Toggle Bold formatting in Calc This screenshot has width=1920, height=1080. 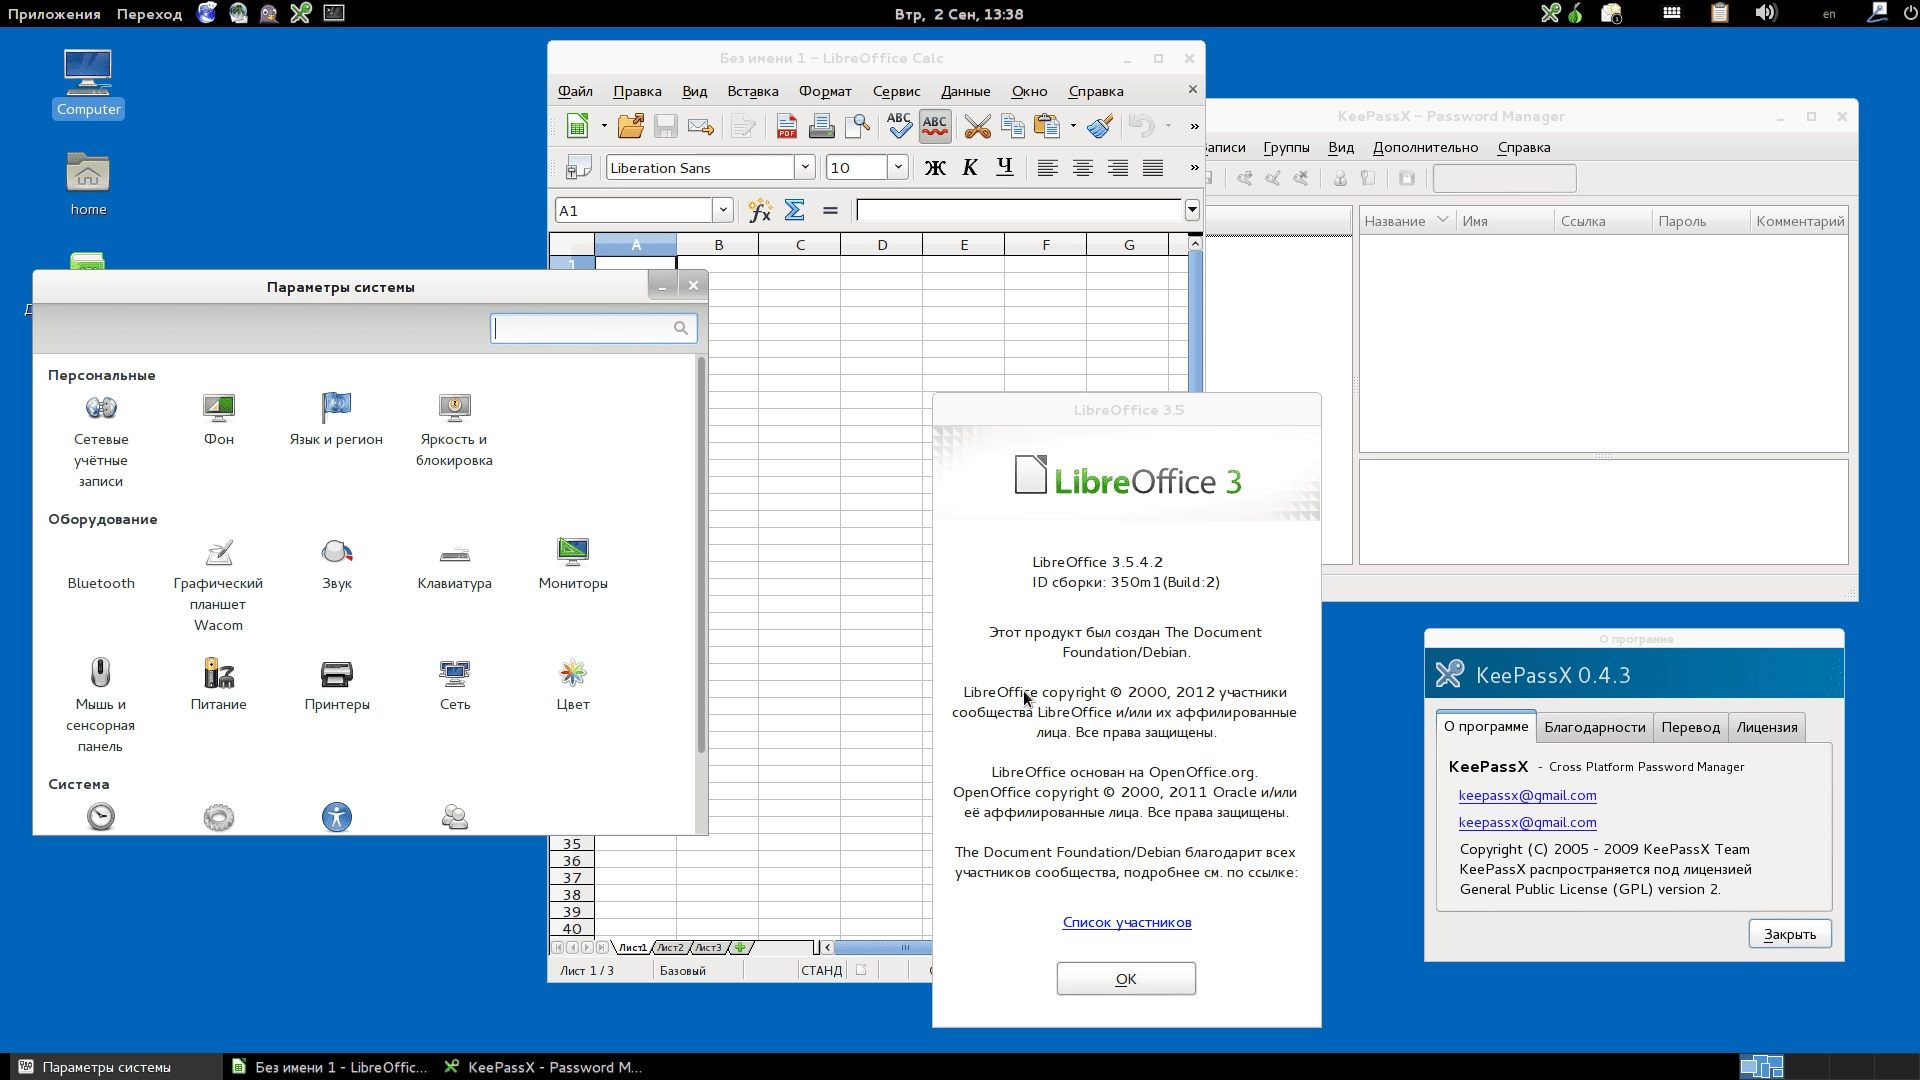[x=935, y=168]
